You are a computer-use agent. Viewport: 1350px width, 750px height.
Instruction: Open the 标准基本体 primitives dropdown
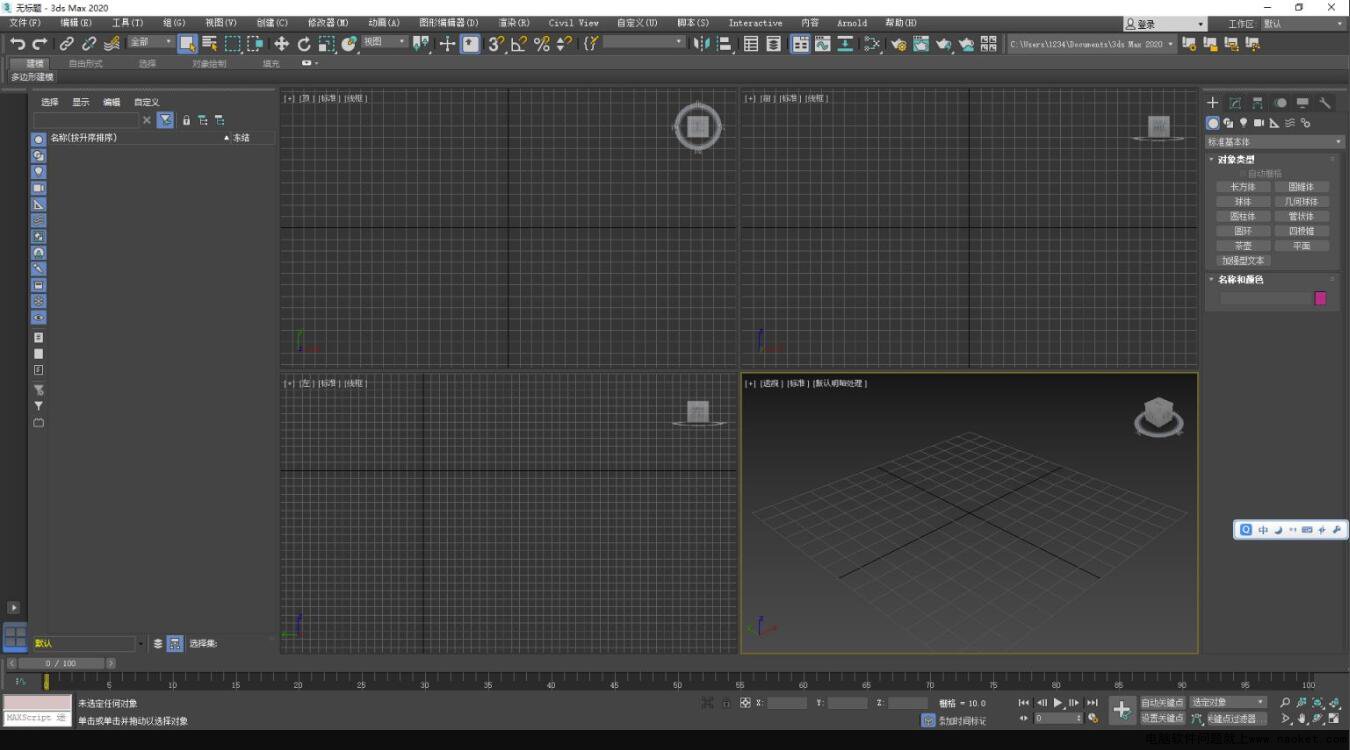tap(1275, 142)
